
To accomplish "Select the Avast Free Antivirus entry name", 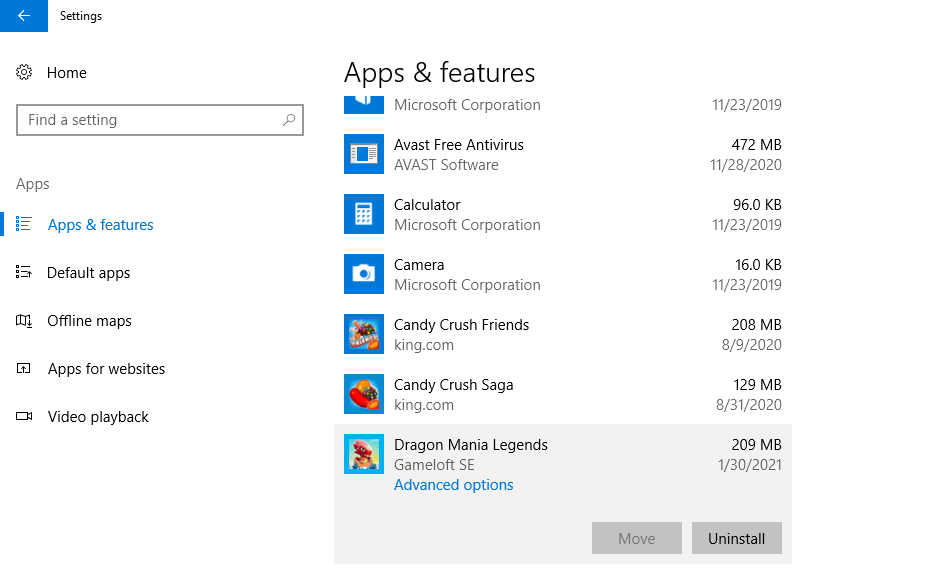I will click(458, 145).
